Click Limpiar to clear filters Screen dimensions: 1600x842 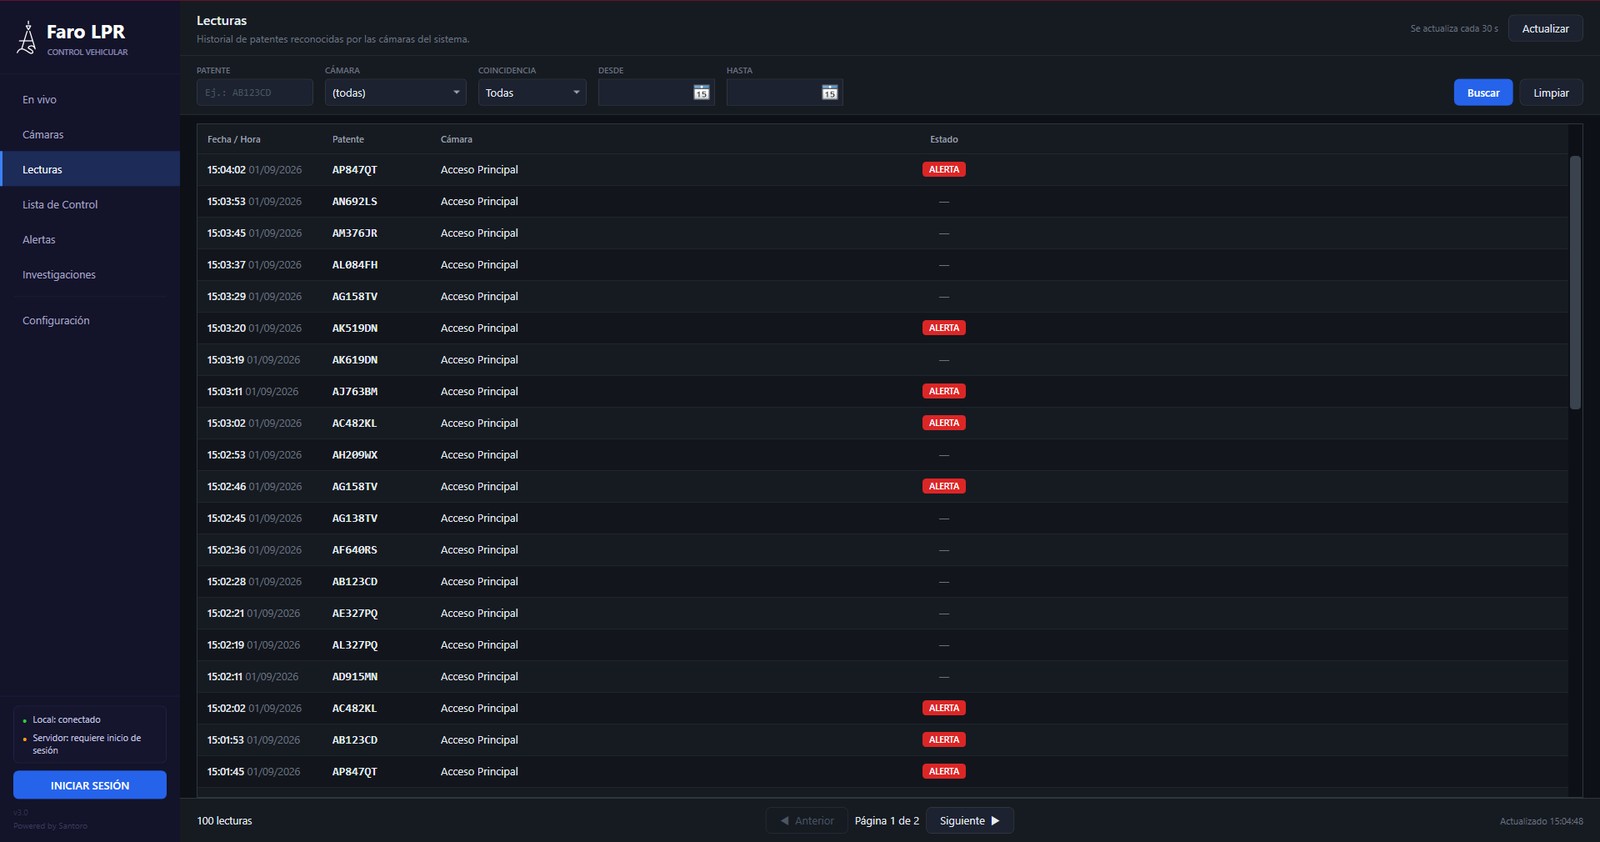point(1551,93)
